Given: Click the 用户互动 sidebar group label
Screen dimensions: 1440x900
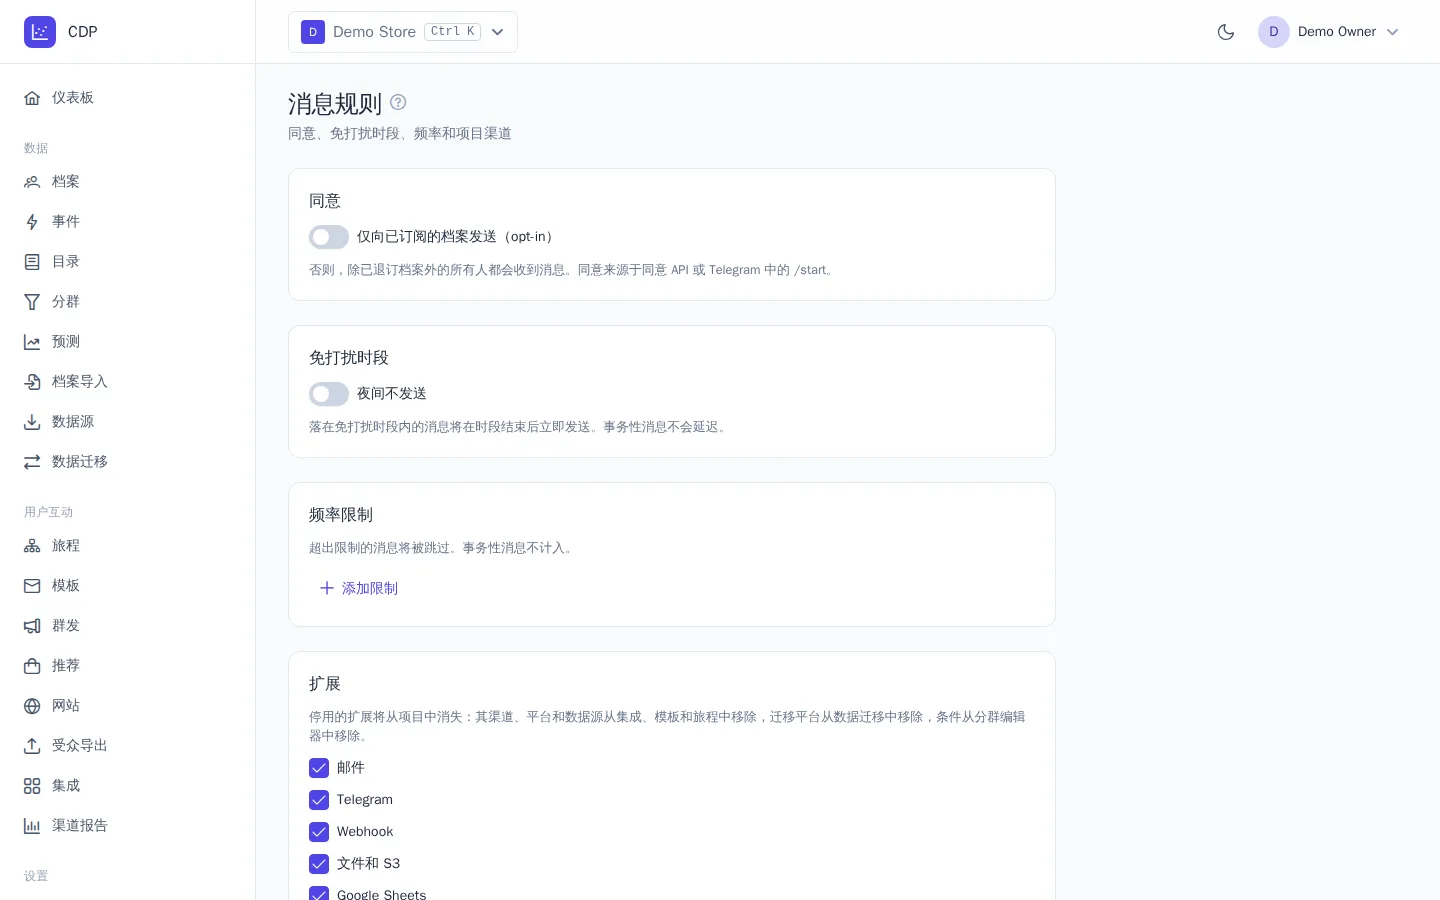Looking at the screenshot, I should point(48,512).
